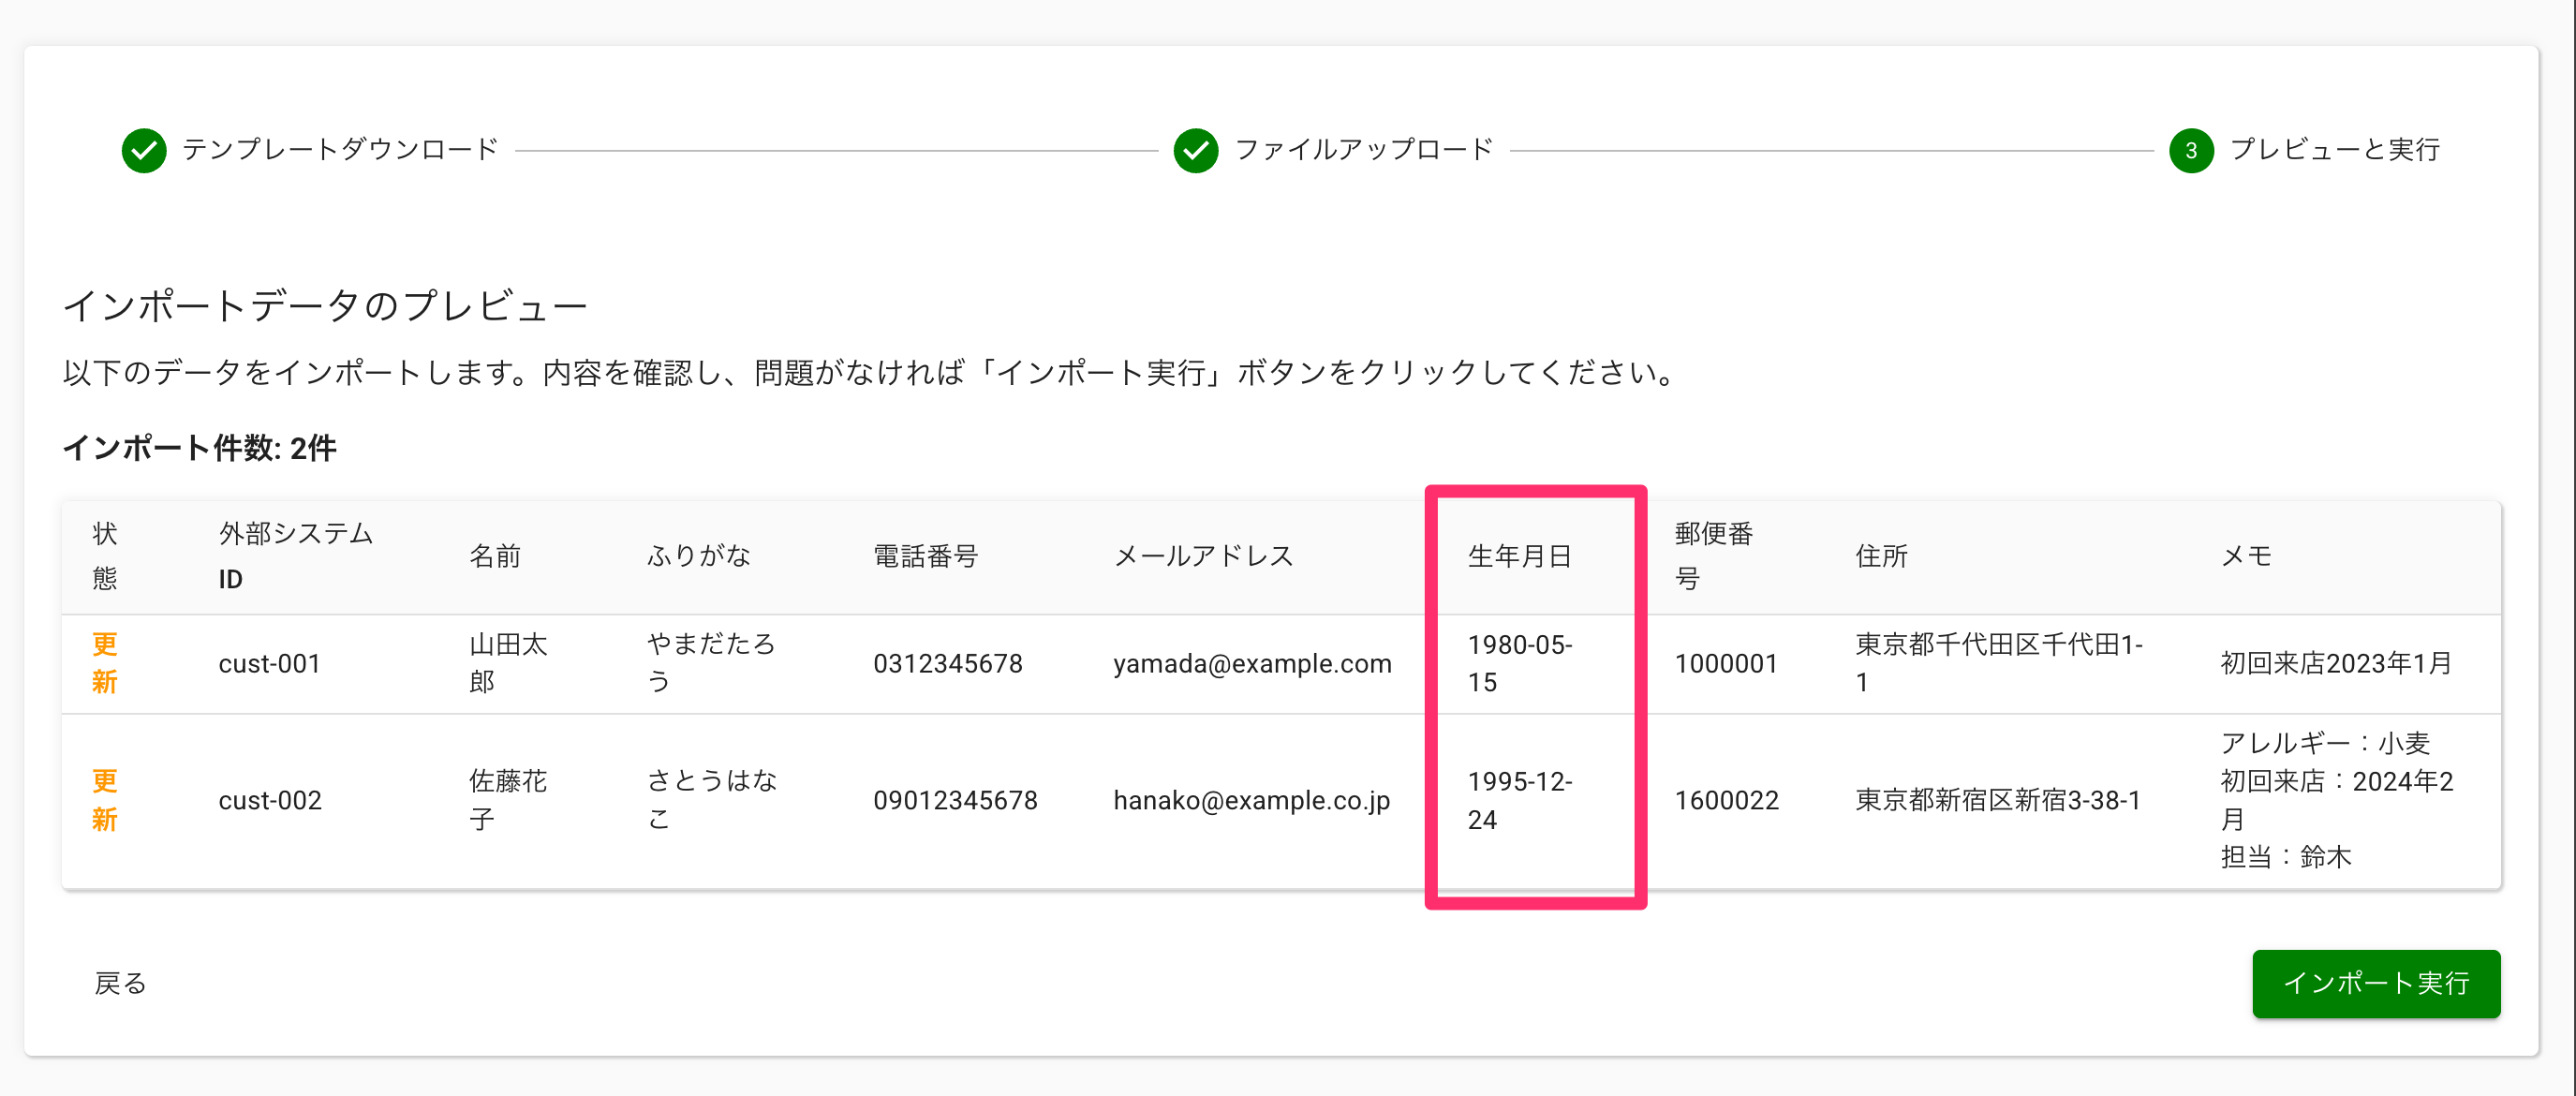Click the インポート件数: 2件 text
Screen dimensions: 2576x1096
pyautogui.click(x=199, y=448)
